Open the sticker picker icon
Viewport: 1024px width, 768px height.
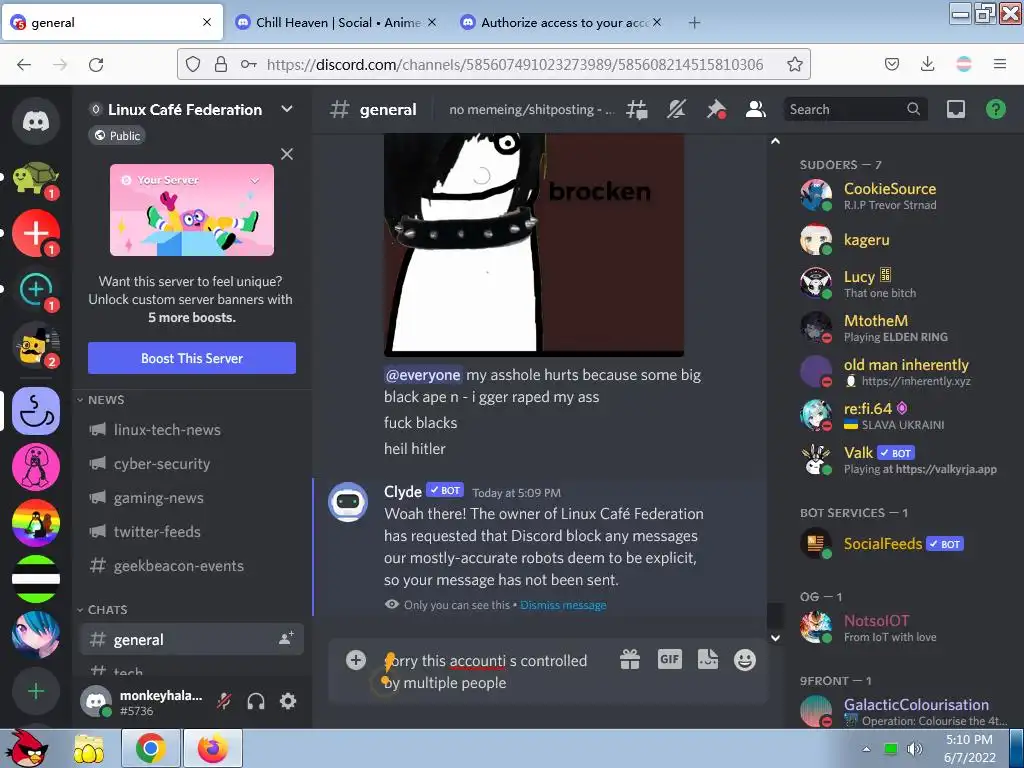[708, 660]
